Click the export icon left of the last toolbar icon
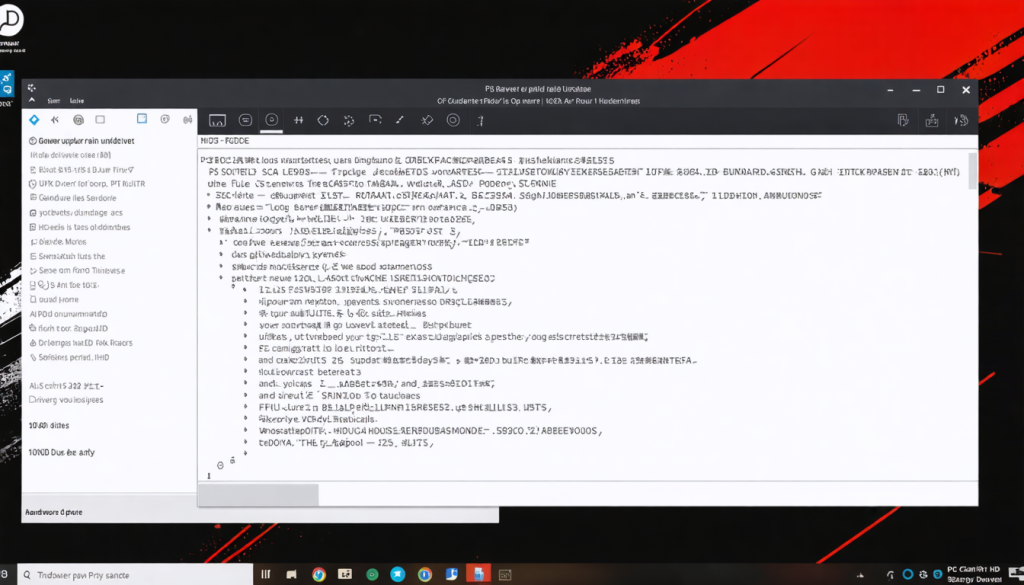 coord(932,120)
